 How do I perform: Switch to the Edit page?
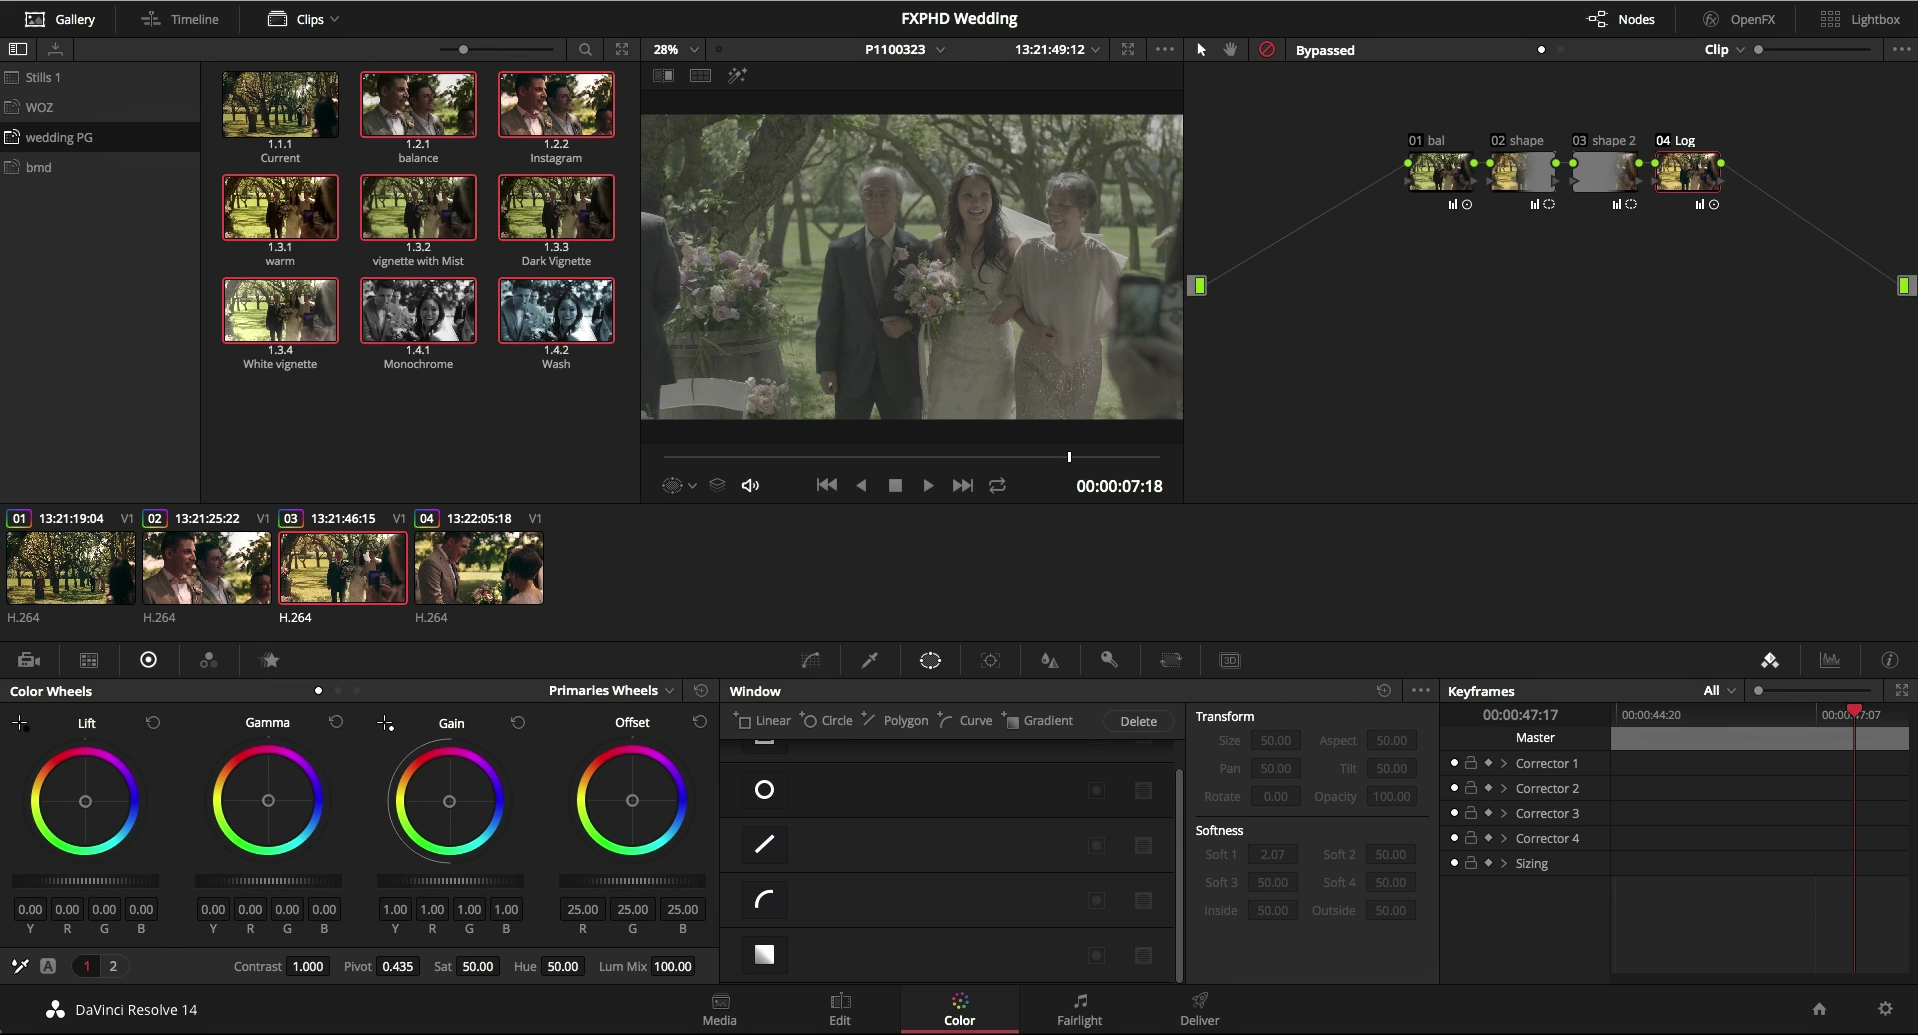tap(840, 1009)
